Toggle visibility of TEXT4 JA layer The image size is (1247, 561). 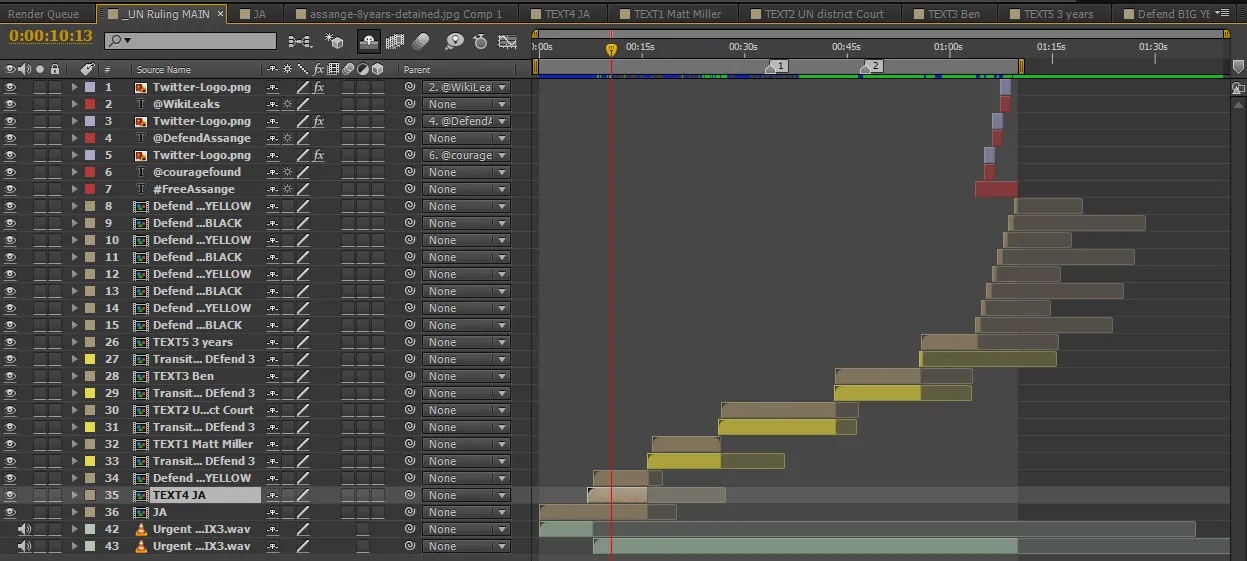pyautogui.click(x=11, y=495)
